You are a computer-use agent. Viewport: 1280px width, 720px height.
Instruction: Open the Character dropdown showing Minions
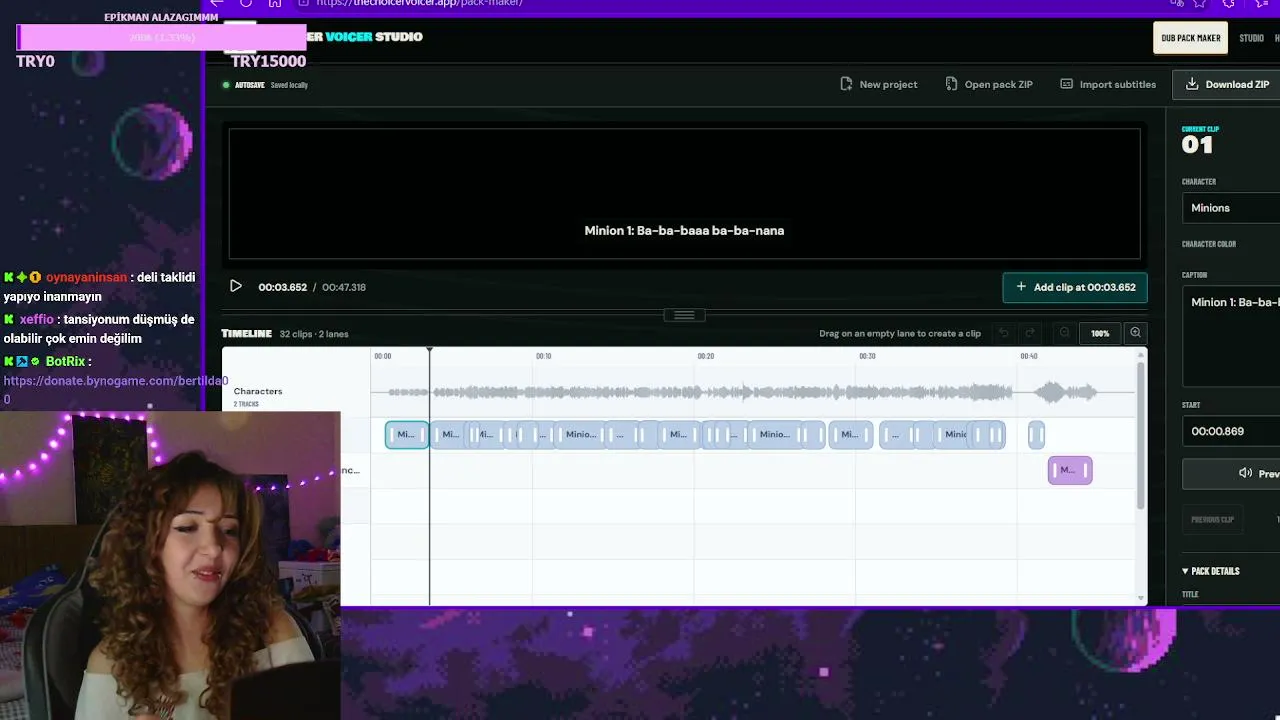pos(1231,208)
